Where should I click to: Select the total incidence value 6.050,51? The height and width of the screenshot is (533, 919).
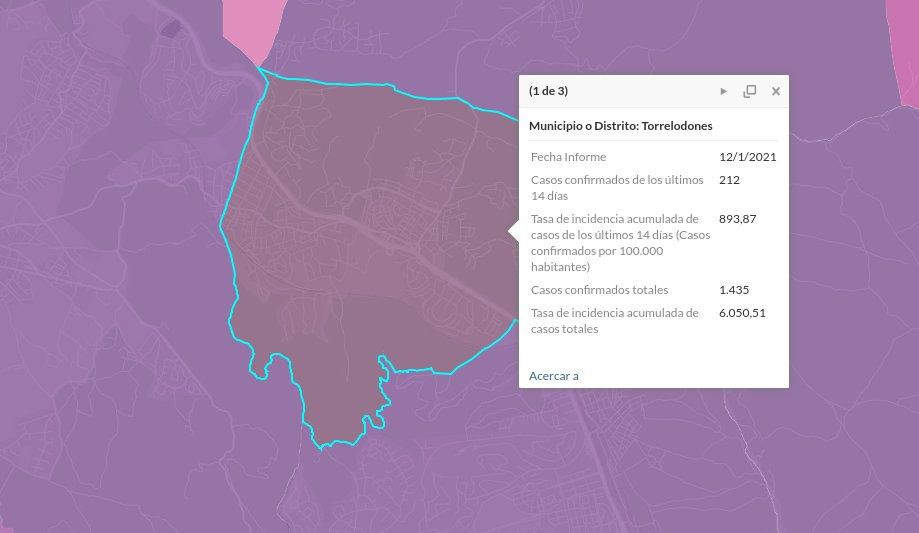click(x=742, y=313)
